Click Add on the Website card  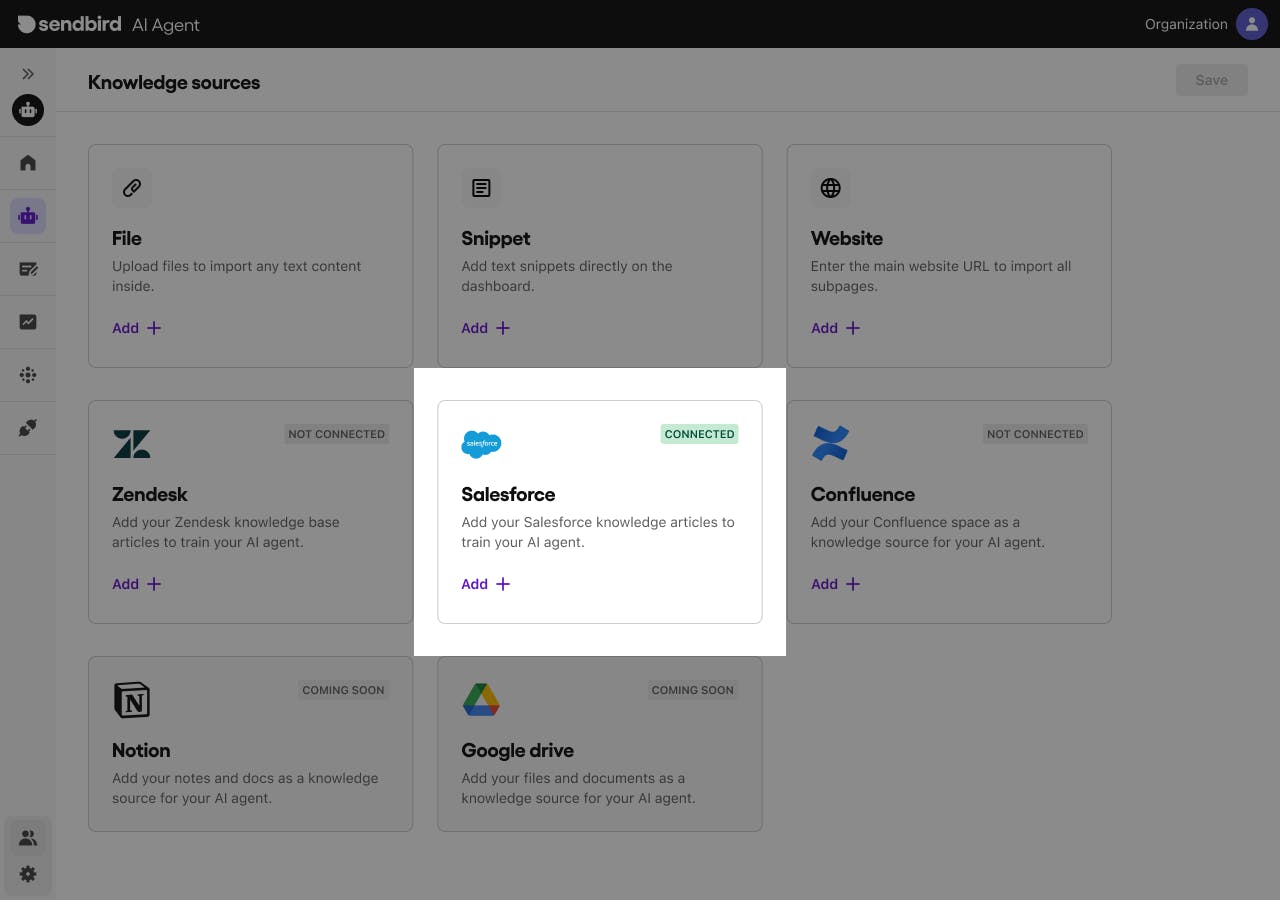[x=834, y=328]
